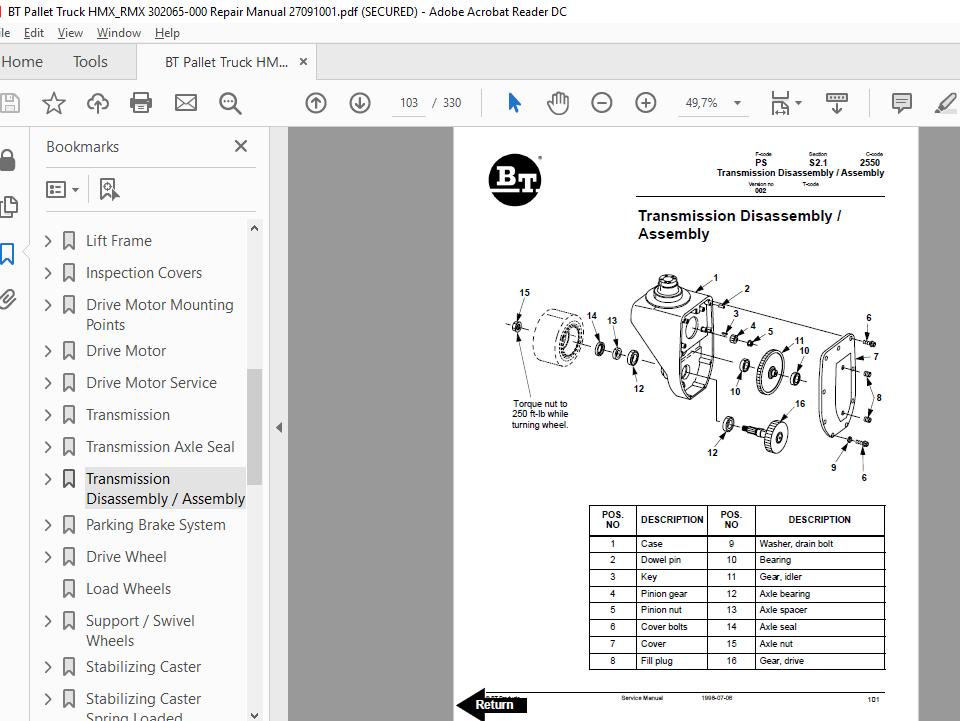Click the read mode keyboard icon
The height and width of the screenshot is (721, 960).
point(836,103)
